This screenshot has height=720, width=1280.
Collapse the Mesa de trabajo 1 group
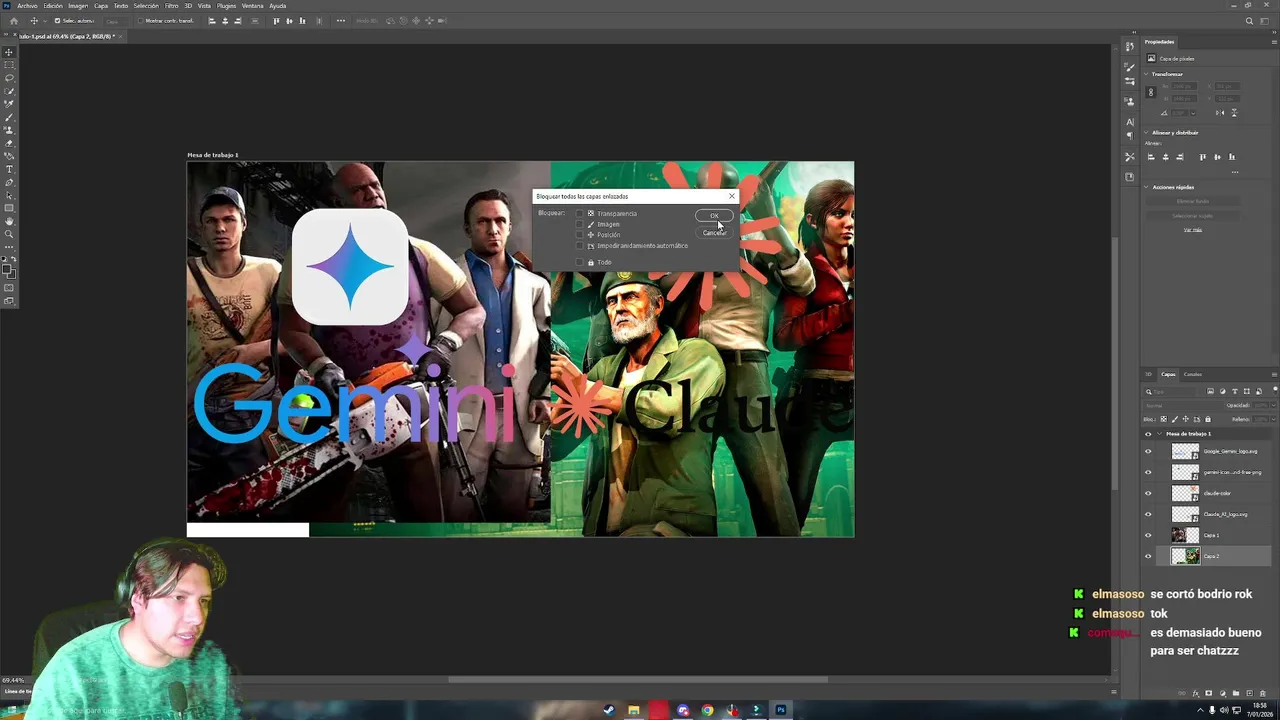point(1160,434)
